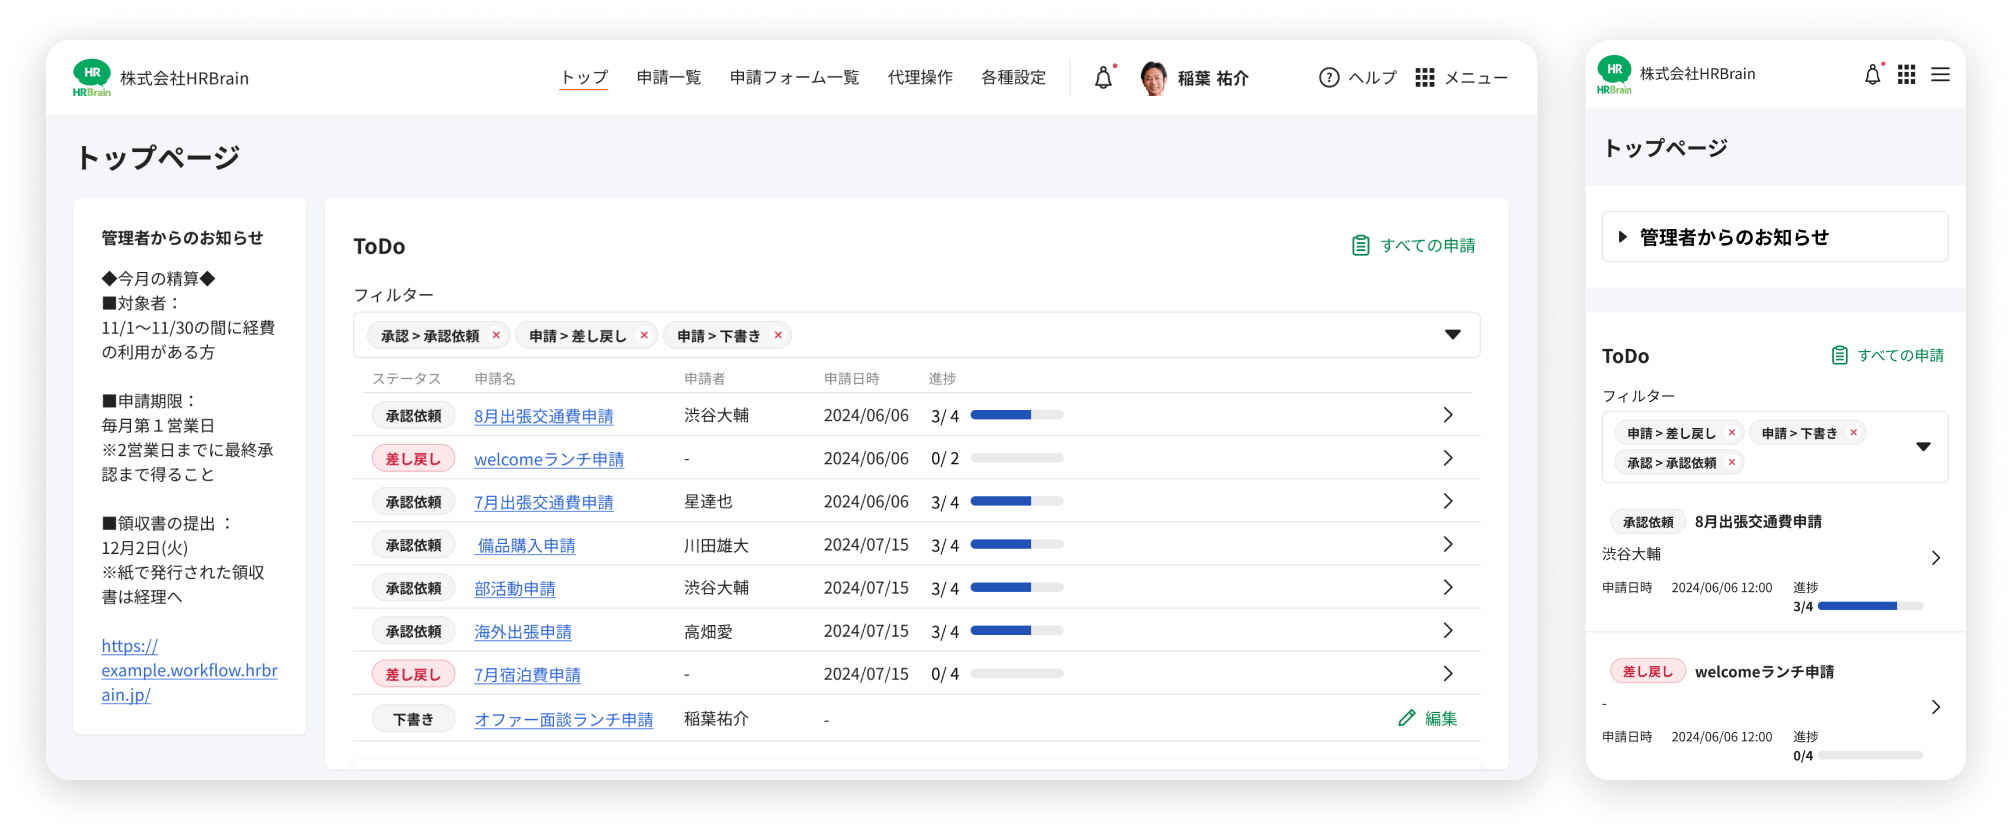Open the 8月出張交通費申請 link in desktop table
Viewport: 2015px width, 837px height.
544,416
